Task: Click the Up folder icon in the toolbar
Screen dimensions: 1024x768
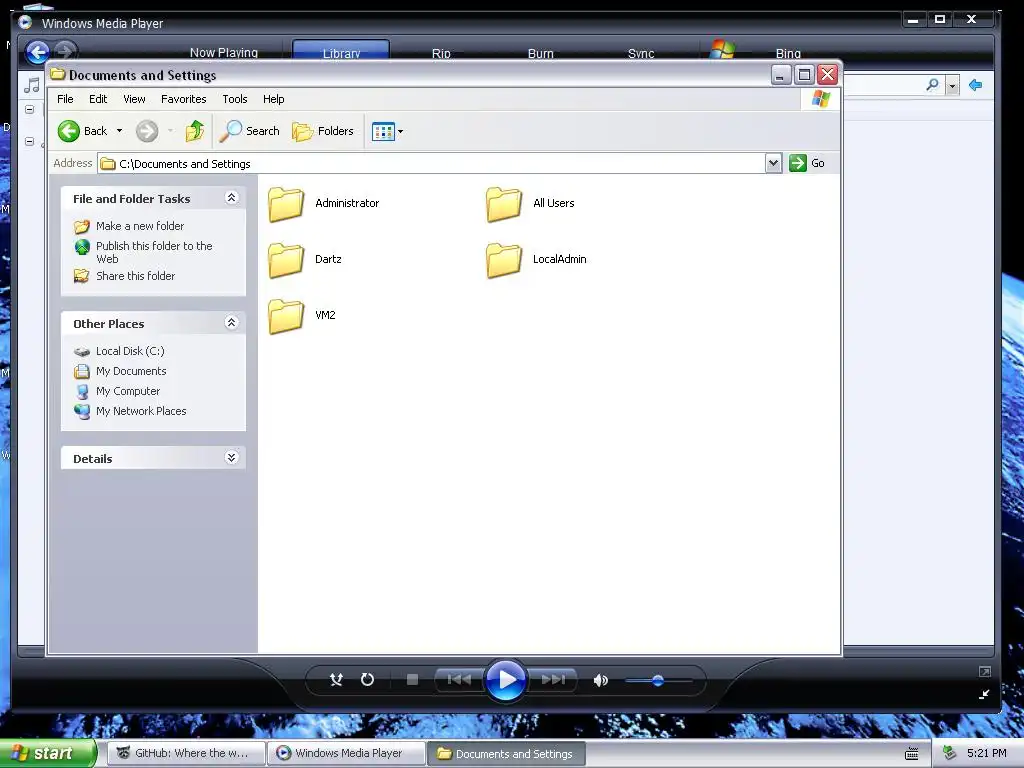Action: [x=194, y=131]
